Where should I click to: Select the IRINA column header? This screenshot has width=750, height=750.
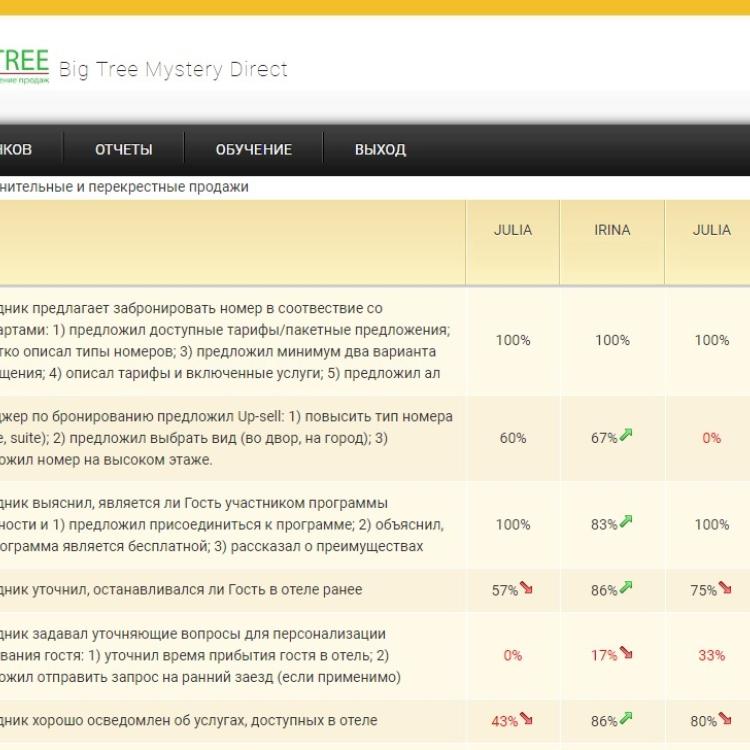612,230
